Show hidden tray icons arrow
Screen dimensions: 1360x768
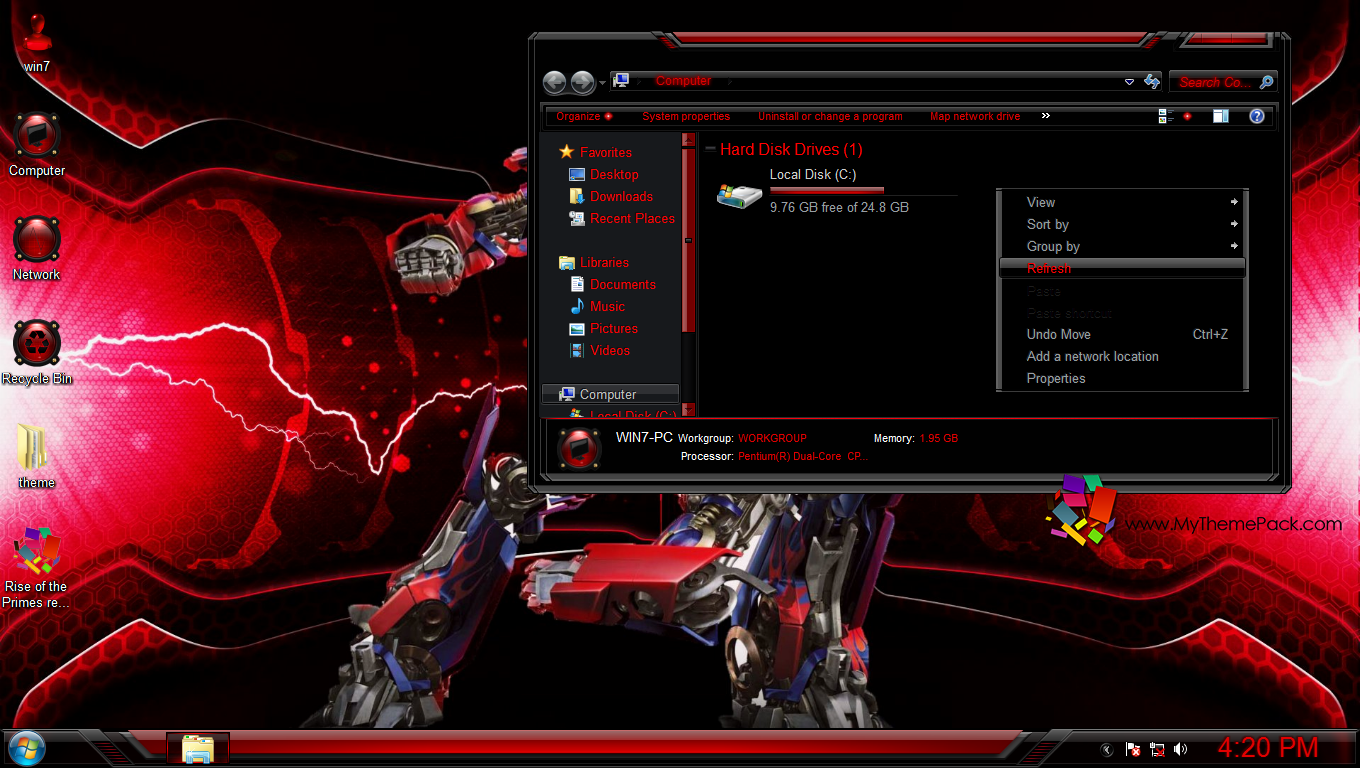1107,748
